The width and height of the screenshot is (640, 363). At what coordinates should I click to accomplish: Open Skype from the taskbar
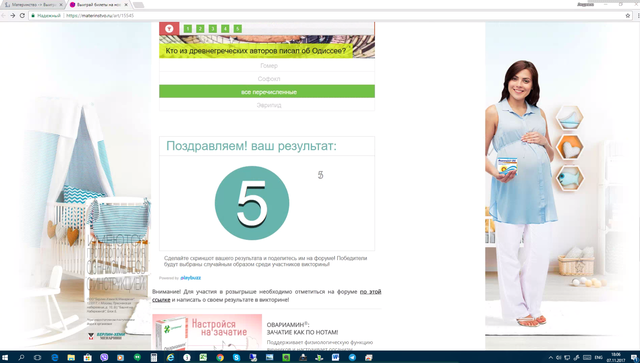(236, 357)
